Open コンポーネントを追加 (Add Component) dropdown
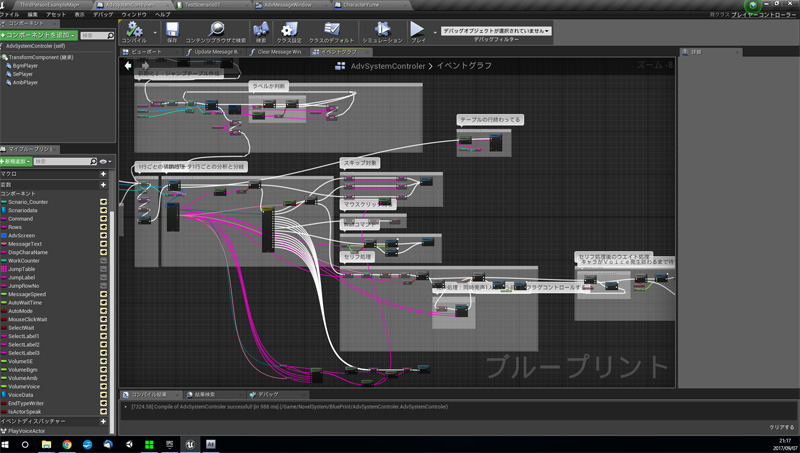 coord(39,35)
